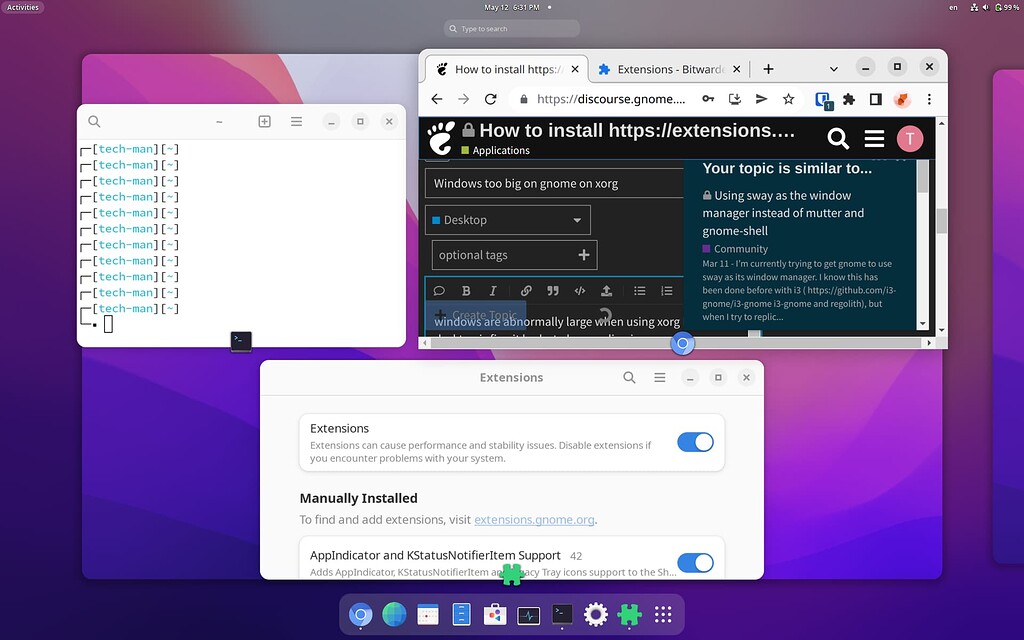Insert a bulleted list in the composer
1024x640 pixels.
coord(640,291)
